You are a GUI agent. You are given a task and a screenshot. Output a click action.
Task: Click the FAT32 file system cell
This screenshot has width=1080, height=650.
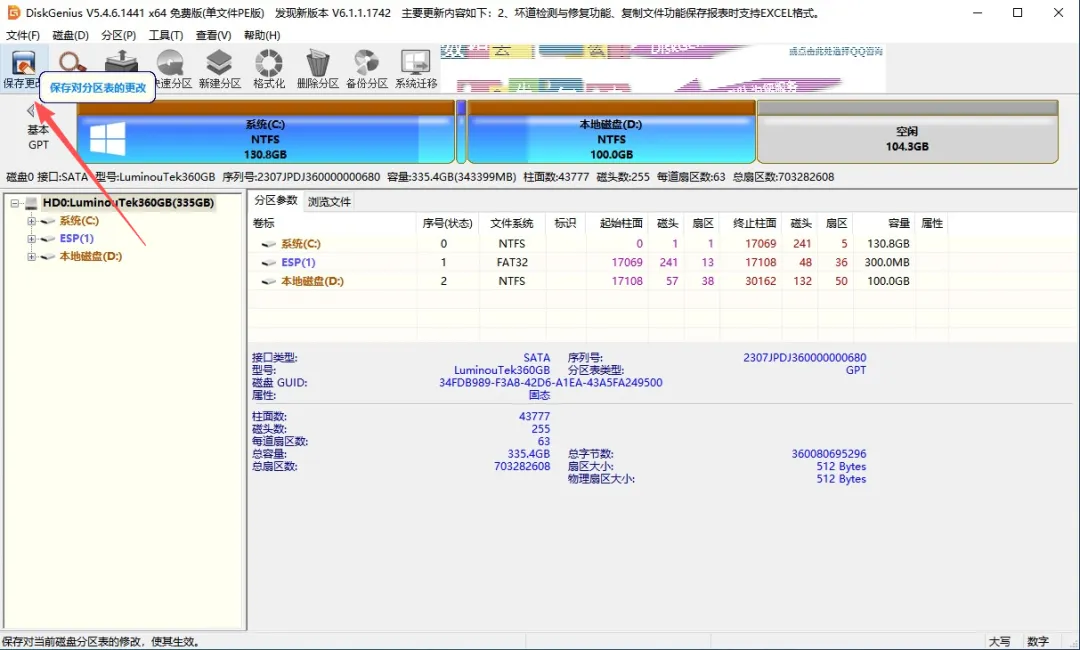coord(512,262)
